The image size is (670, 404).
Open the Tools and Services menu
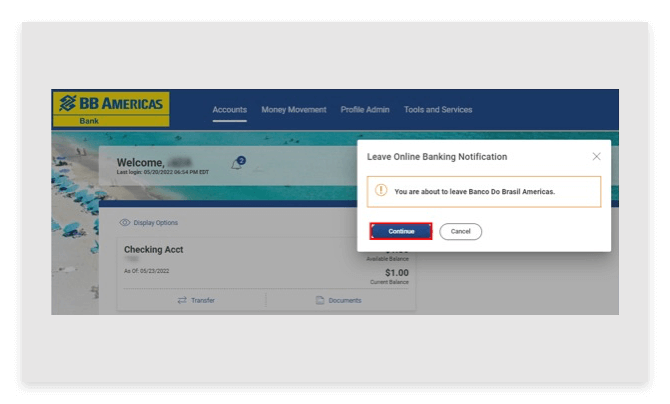(438, 109)
